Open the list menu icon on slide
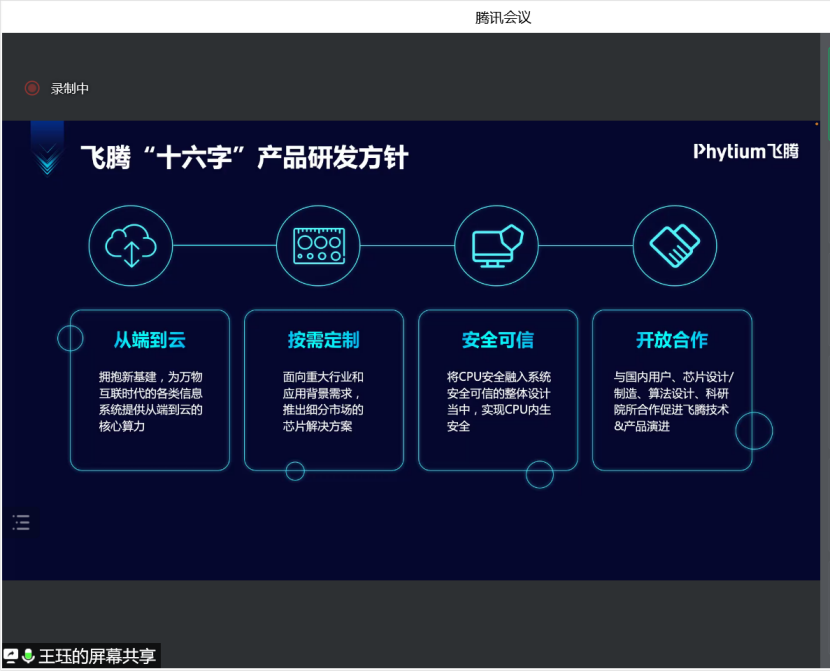 pos(21,522)
